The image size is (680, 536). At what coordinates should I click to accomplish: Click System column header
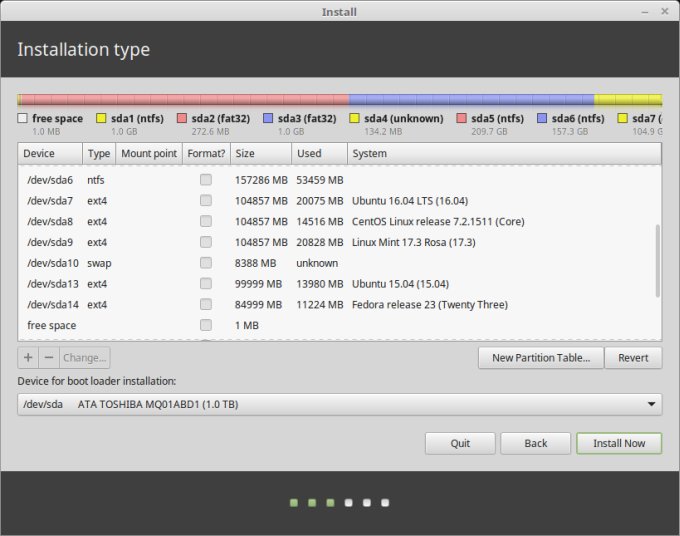(x=504, y=154)
